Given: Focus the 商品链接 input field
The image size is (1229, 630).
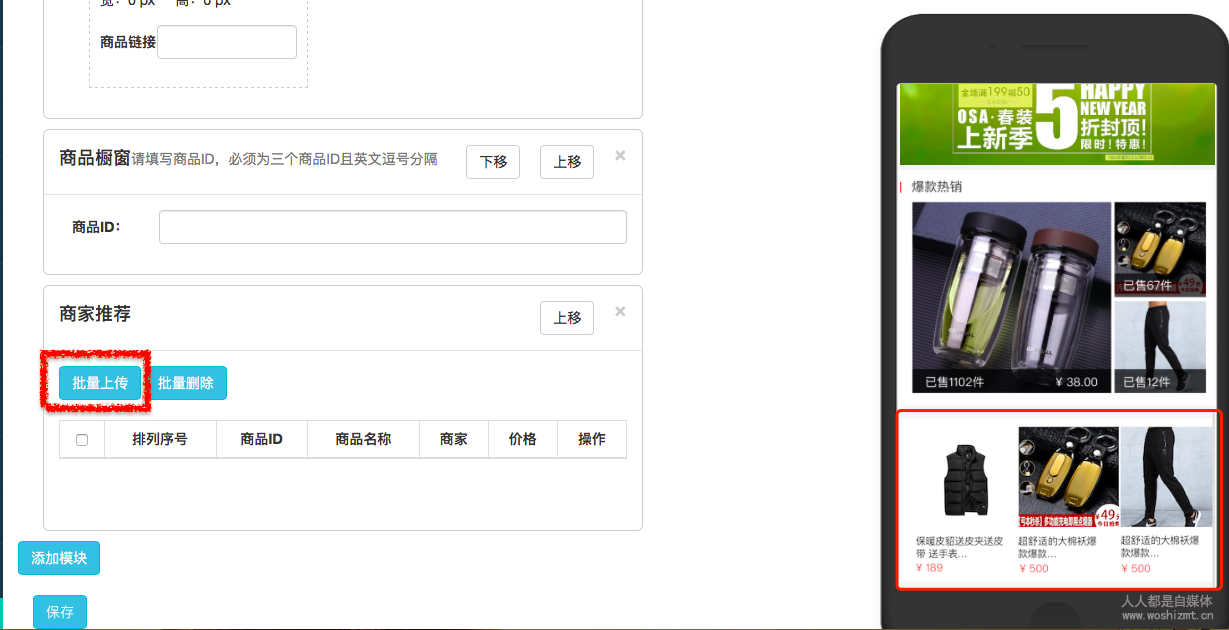Looking at the screenshot, I should 227,42.
